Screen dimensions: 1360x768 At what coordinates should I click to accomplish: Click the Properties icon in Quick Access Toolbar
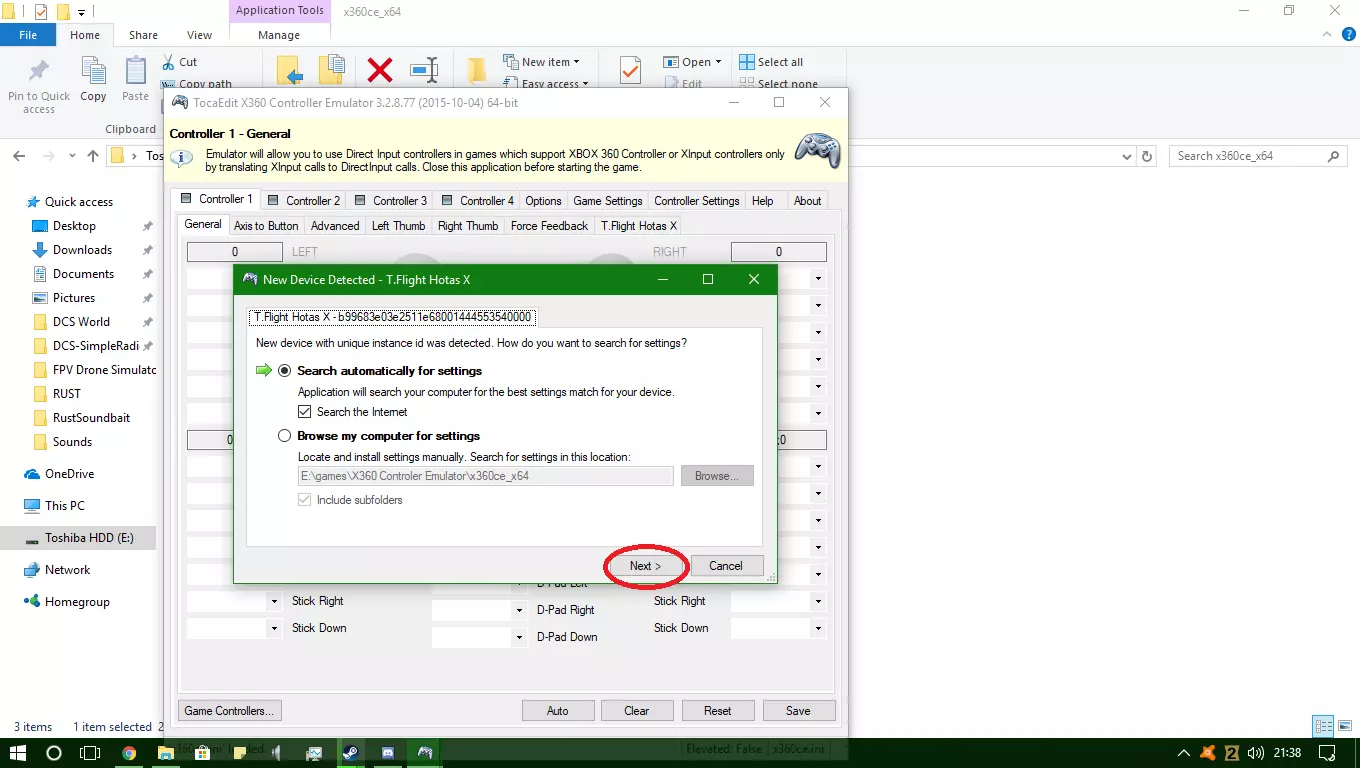coord(41,12)
